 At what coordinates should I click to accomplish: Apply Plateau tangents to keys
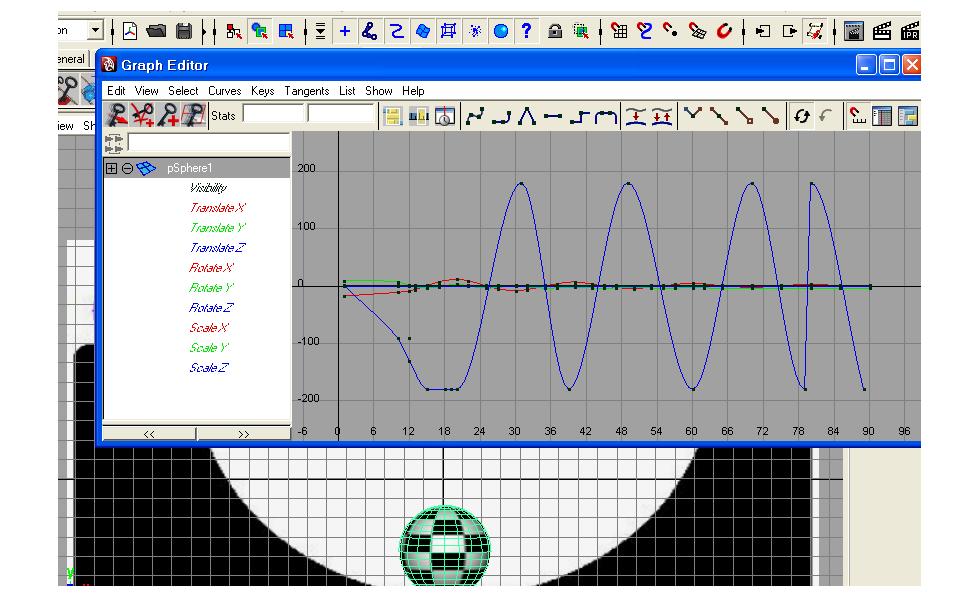point(605,116)
